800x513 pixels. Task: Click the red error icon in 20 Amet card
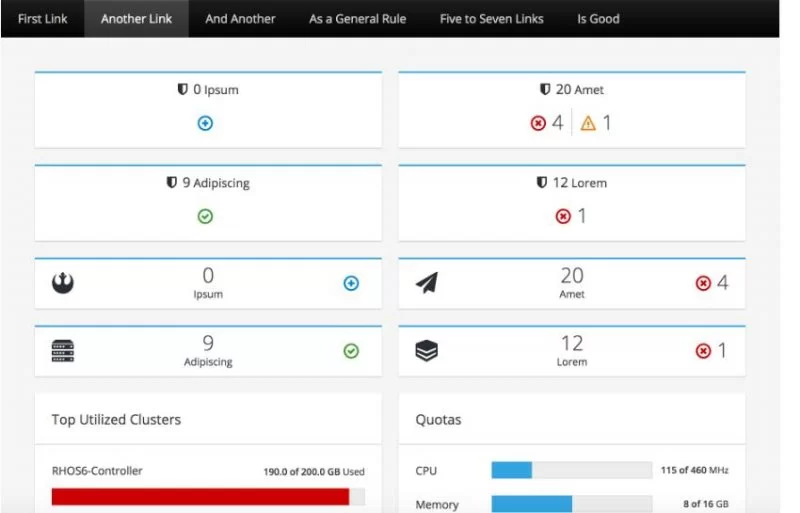point(538,123)
